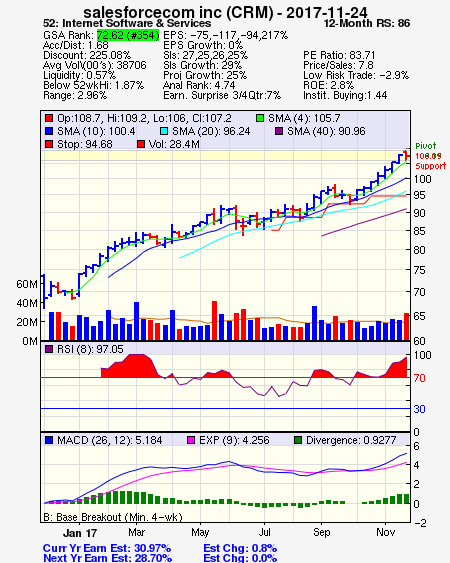Click the RSI (8): 97.05 label

[x=90, y=349]
